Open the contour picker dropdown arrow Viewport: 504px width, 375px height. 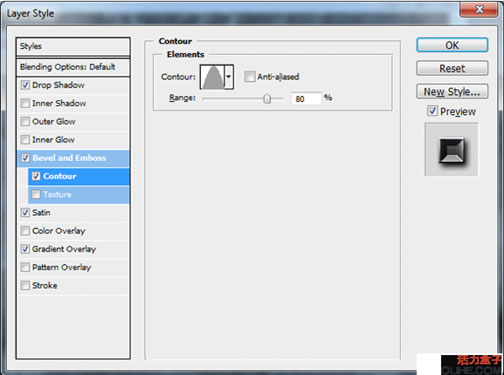click(229, 77)
